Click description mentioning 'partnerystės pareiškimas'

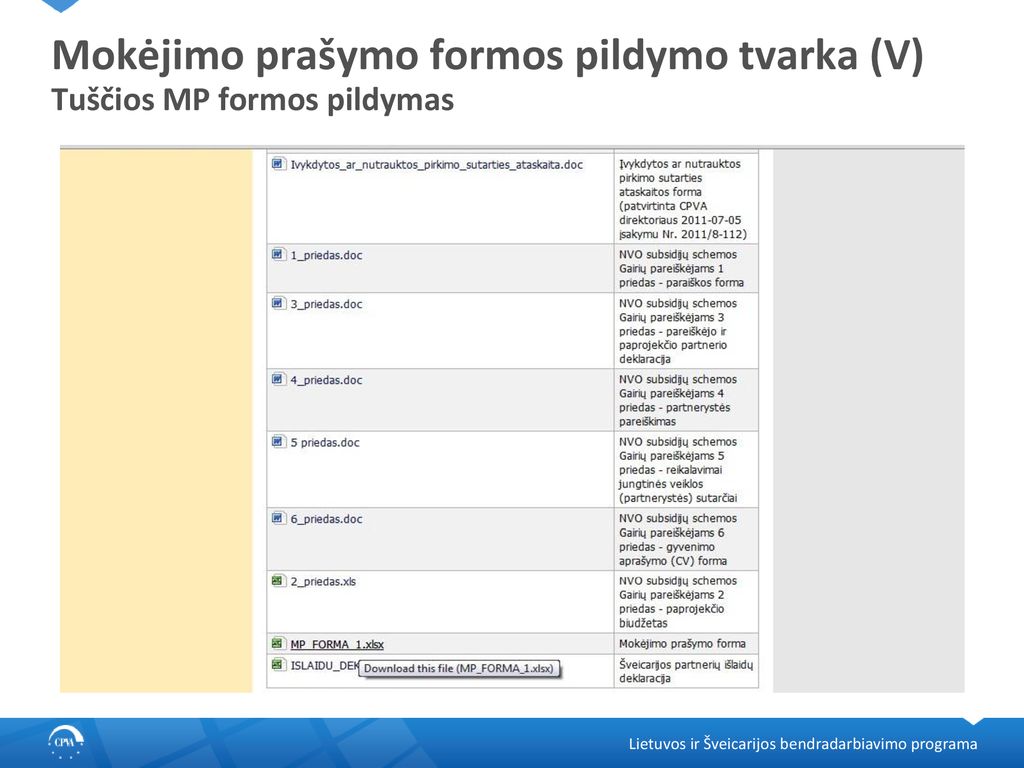coord(678,400)
